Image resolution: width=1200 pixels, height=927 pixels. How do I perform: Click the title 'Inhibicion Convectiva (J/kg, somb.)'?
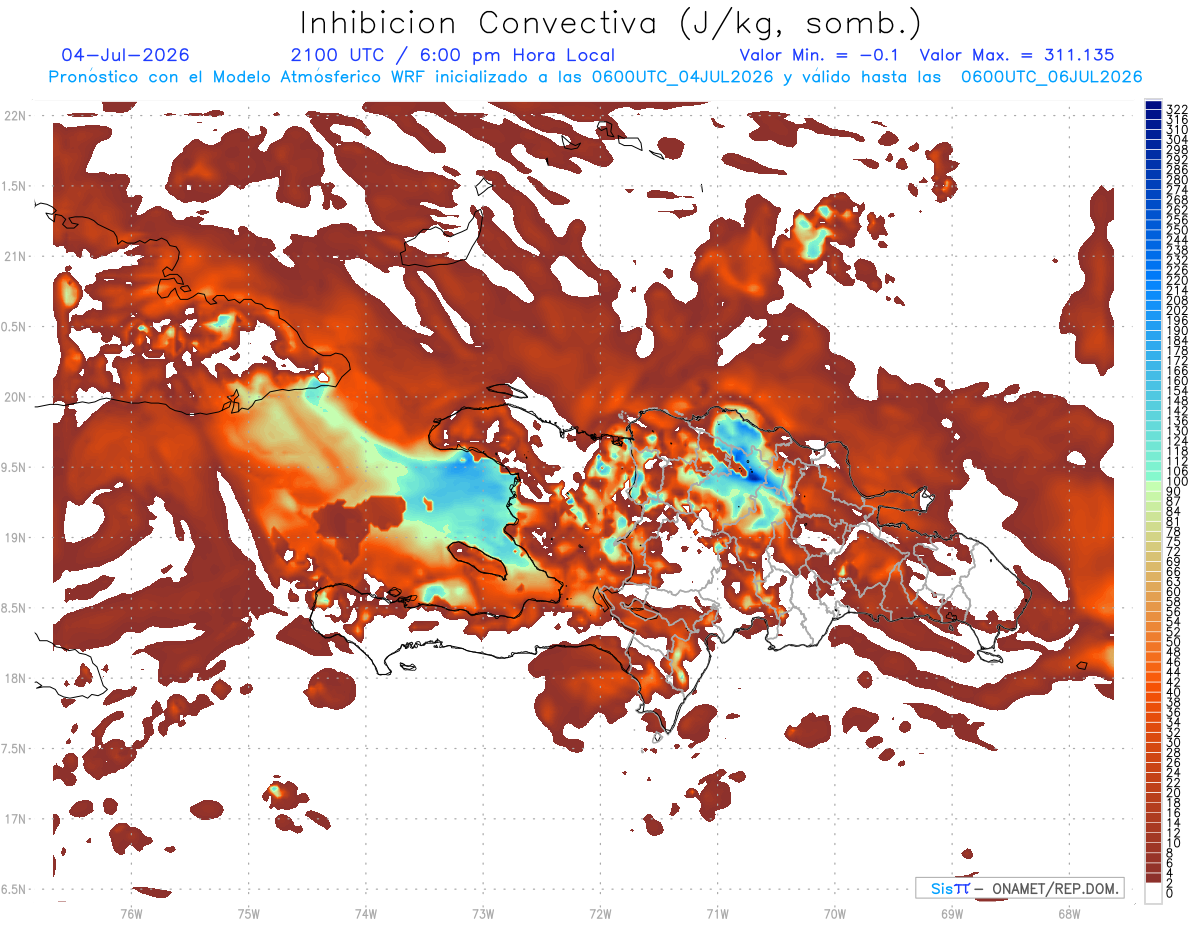point(611,24)
